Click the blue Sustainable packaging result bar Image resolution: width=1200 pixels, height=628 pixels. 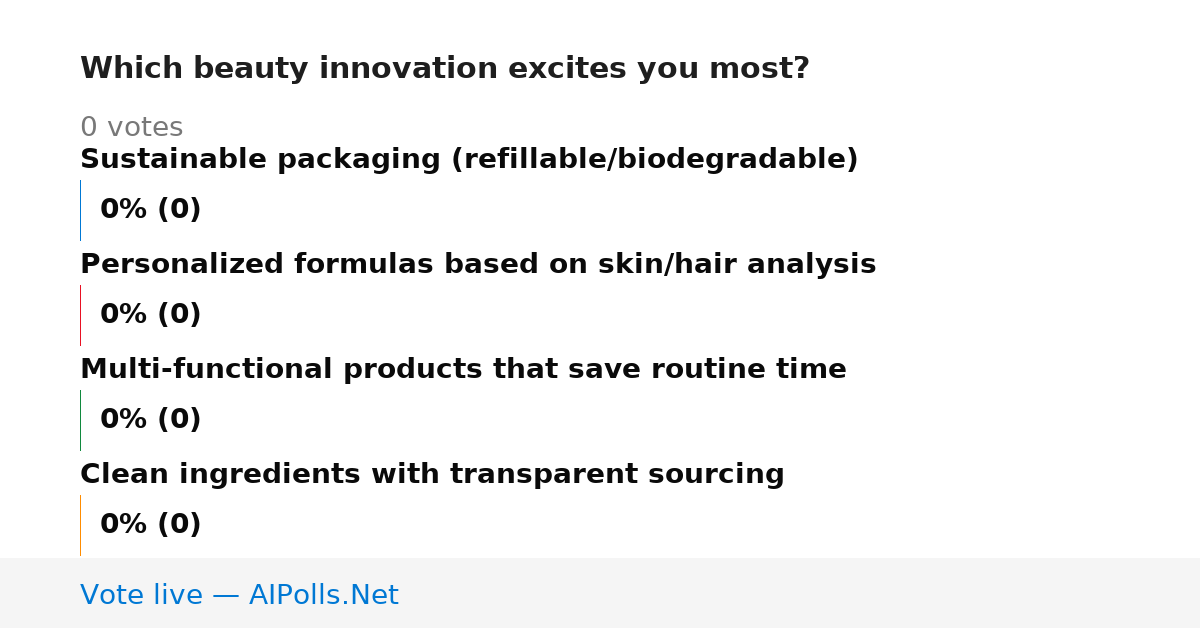pos(80,210)
